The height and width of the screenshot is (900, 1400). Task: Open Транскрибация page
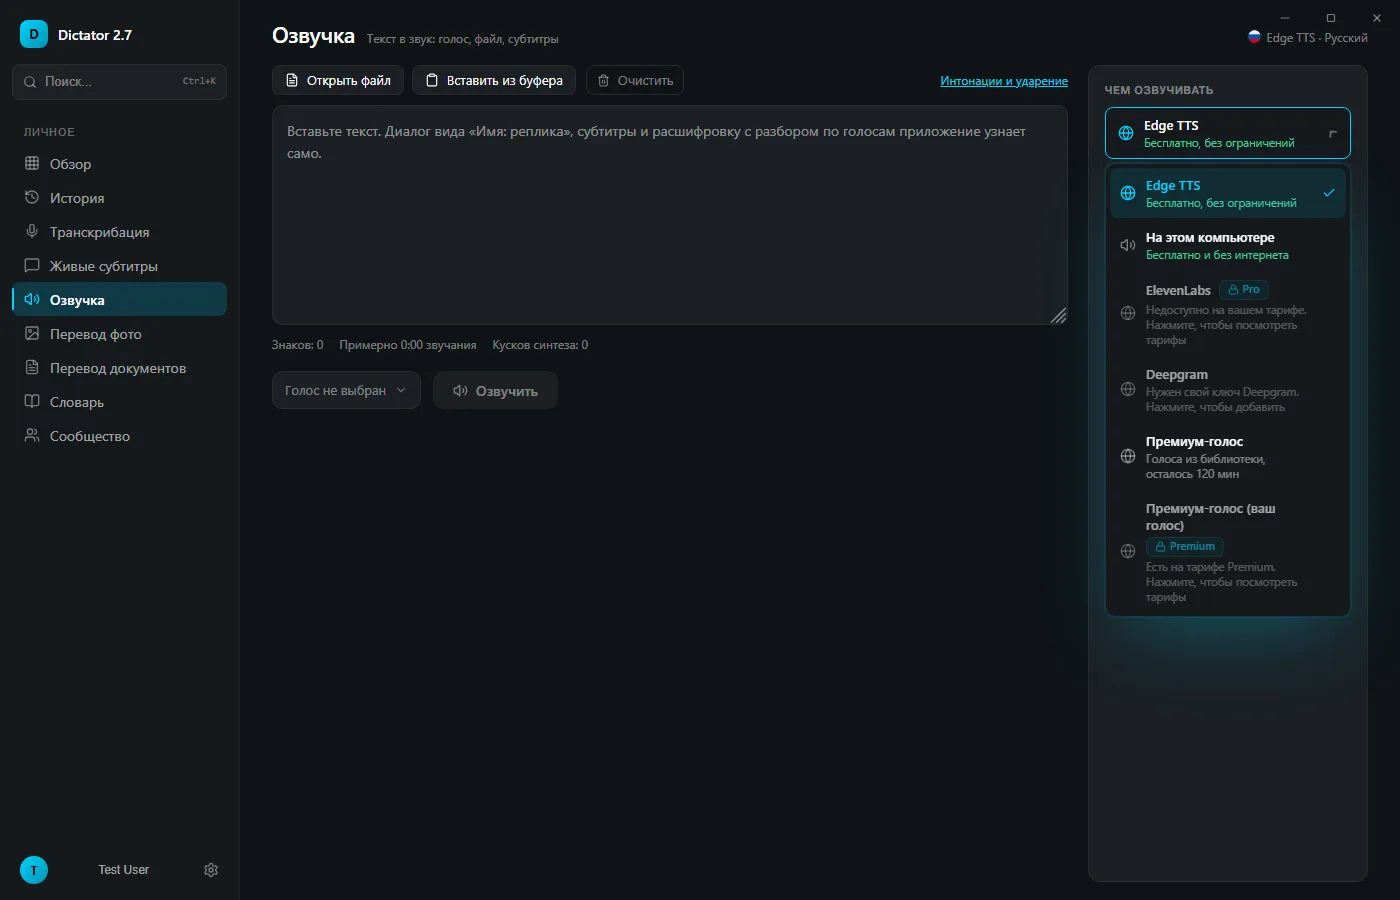tap(119, 232)
